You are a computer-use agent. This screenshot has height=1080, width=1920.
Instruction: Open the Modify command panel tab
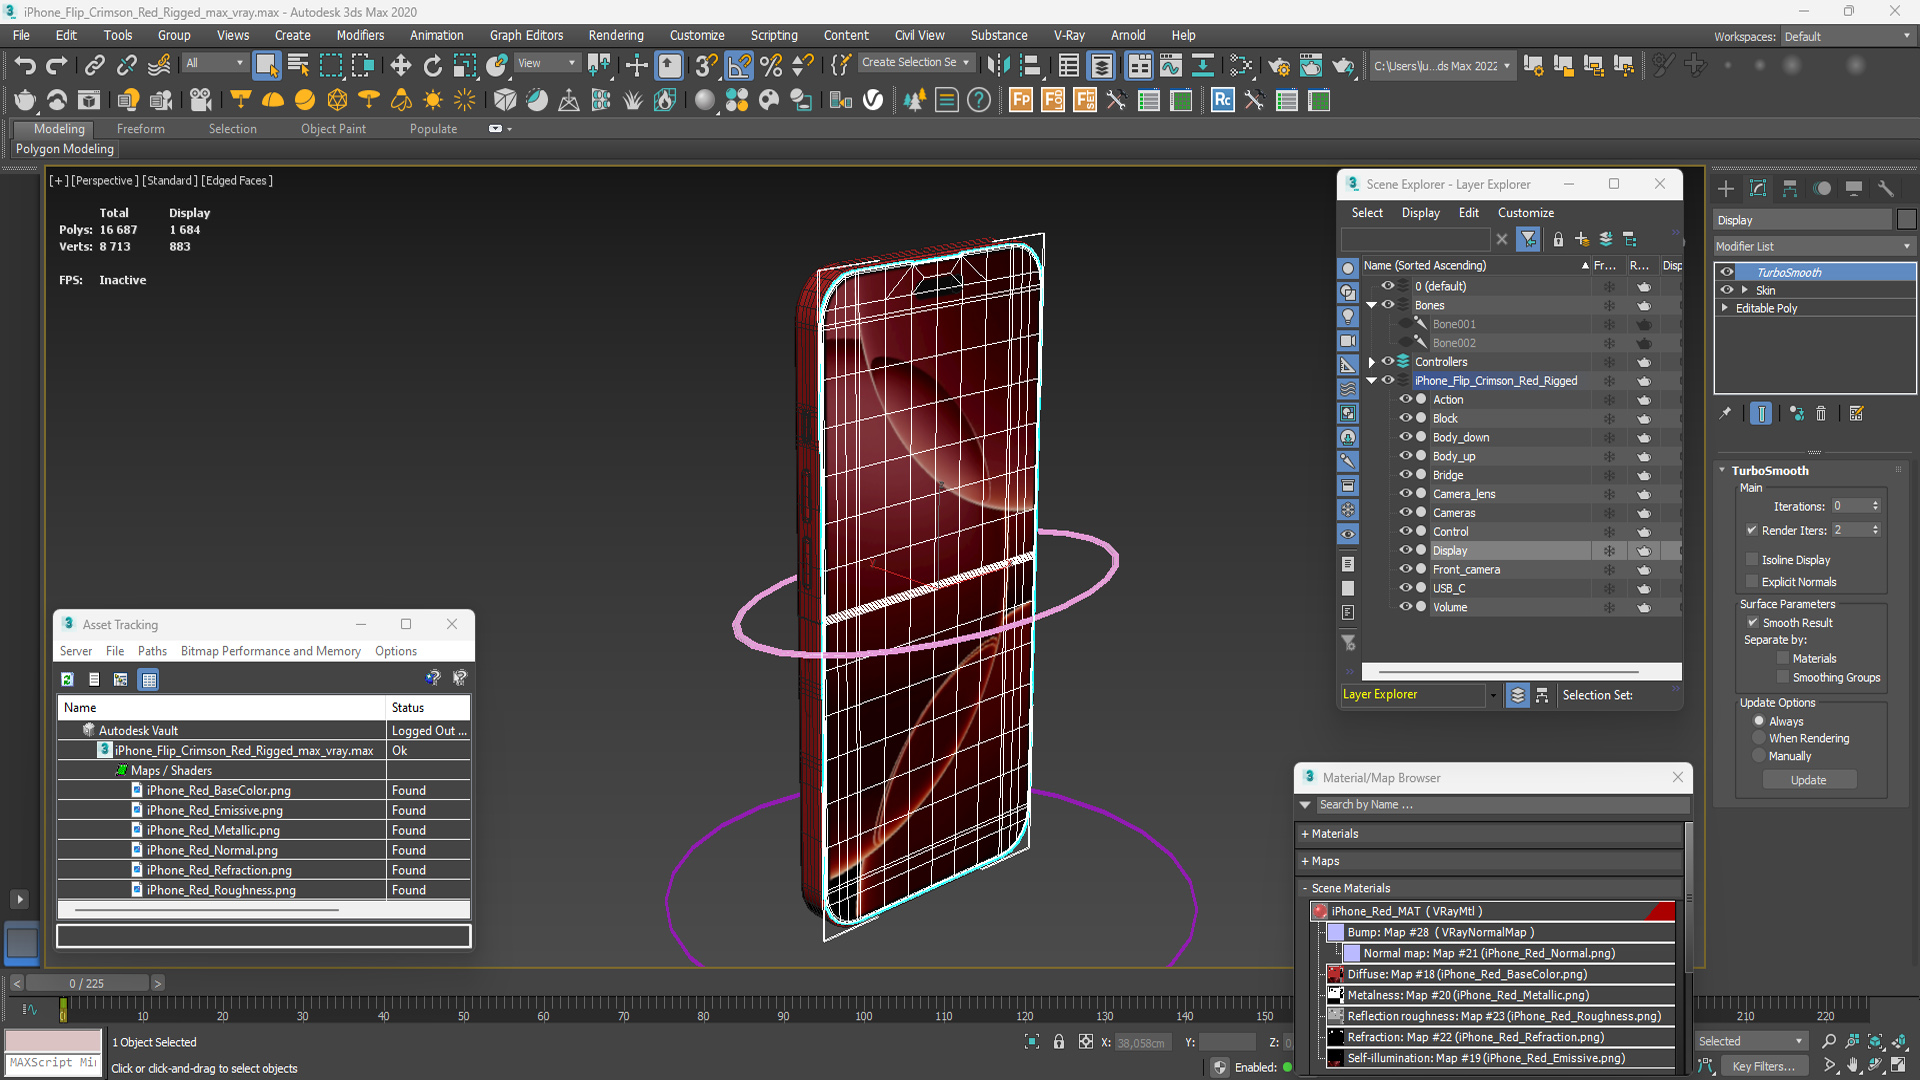point(1758,188)
